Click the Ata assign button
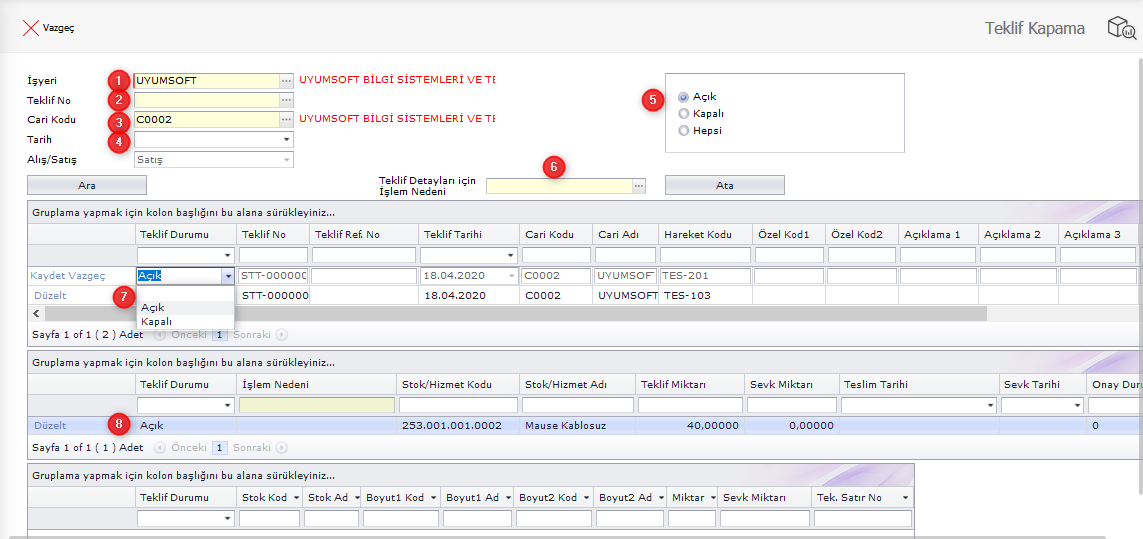 pos(725,185)
